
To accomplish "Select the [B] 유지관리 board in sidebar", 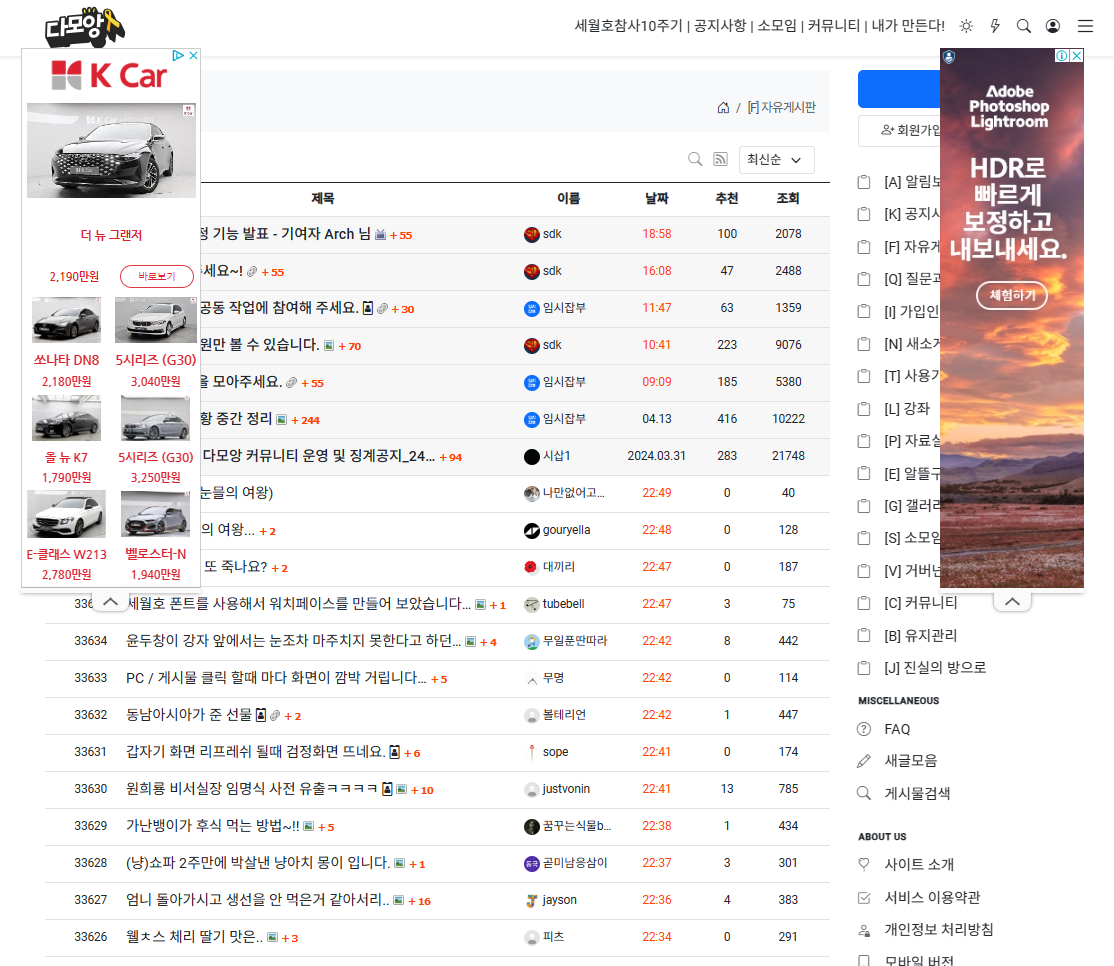I will click(920, 636).
